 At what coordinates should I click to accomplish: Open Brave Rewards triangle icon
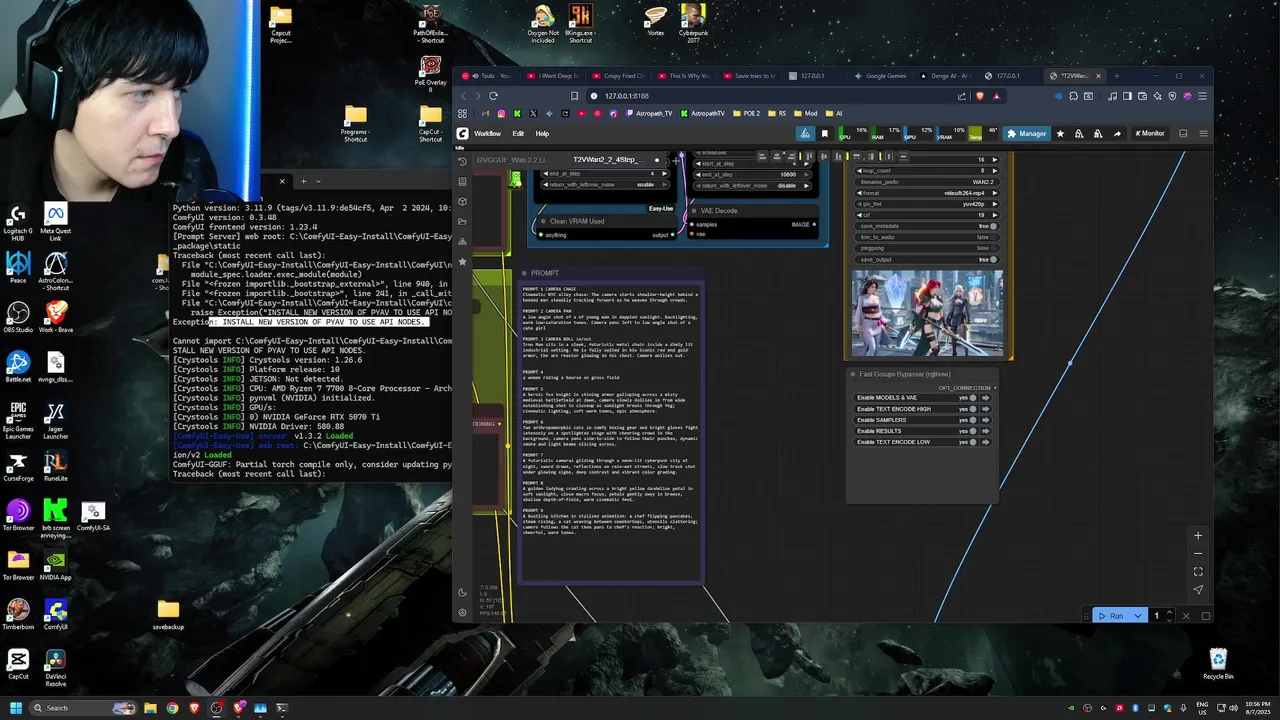pyautogui.click(x=996, y=96)
